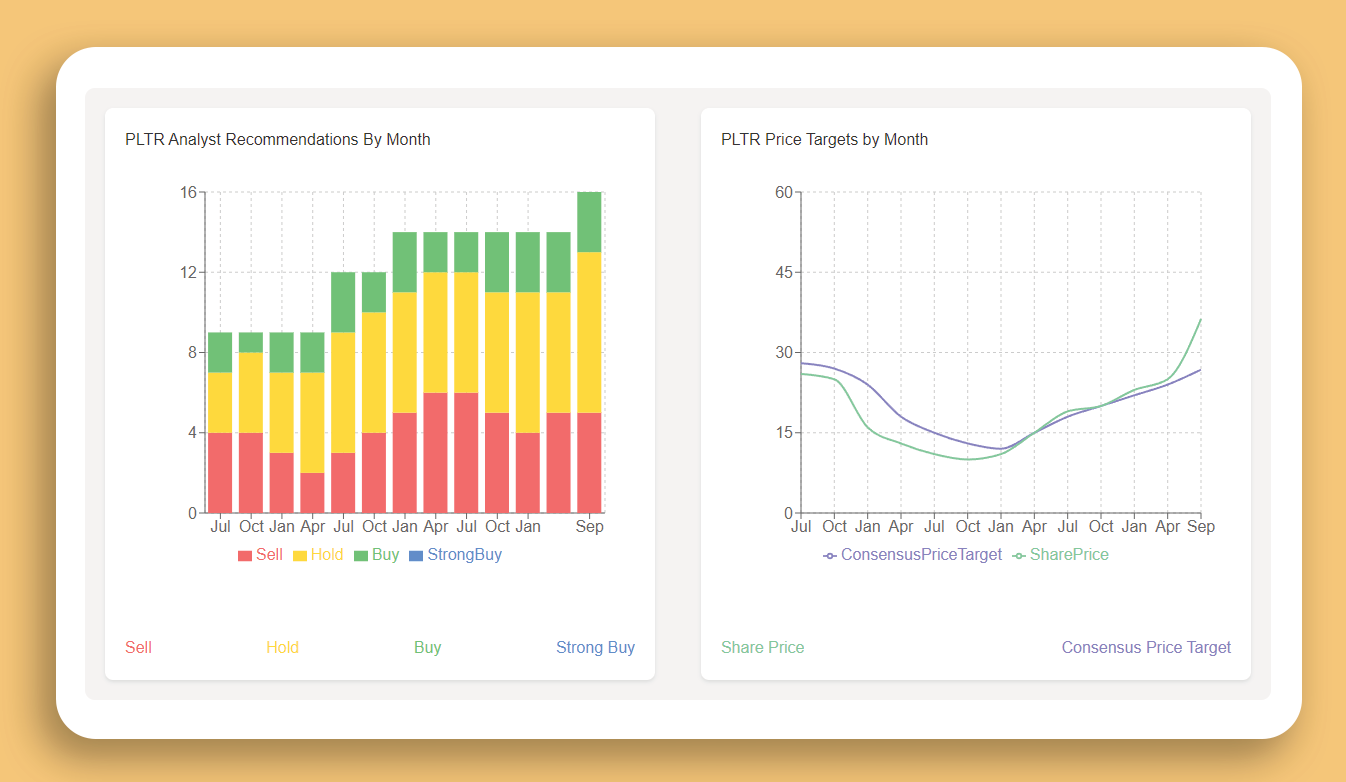
Task: Click the blue StrongBuy legend swatch
Action: coord(418,554)
